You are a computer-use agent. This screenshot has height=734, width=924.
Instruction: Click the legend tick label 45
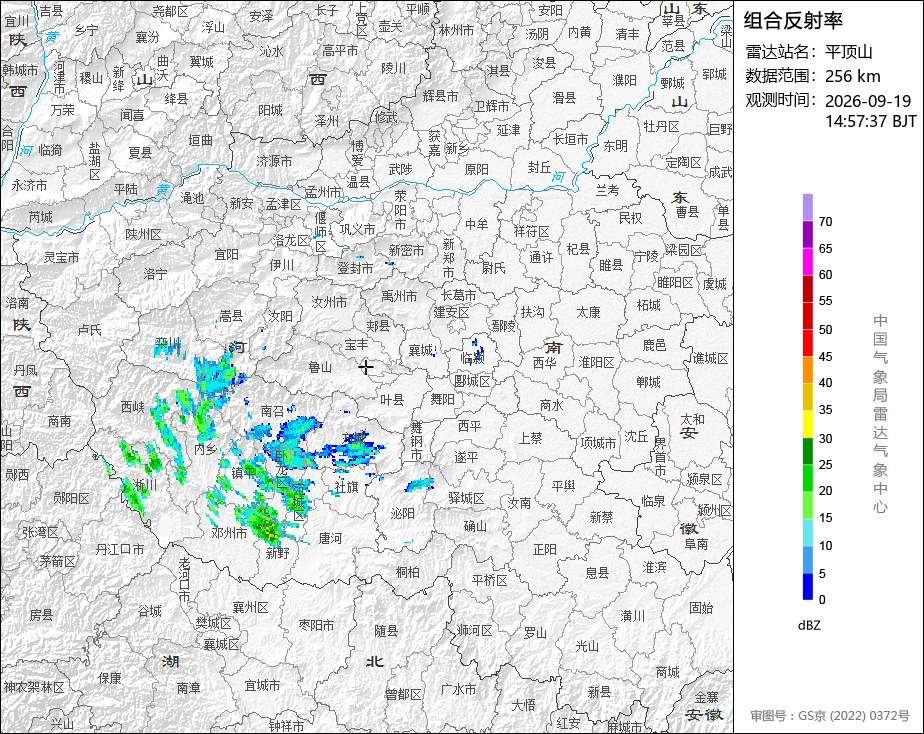(826, 356)
